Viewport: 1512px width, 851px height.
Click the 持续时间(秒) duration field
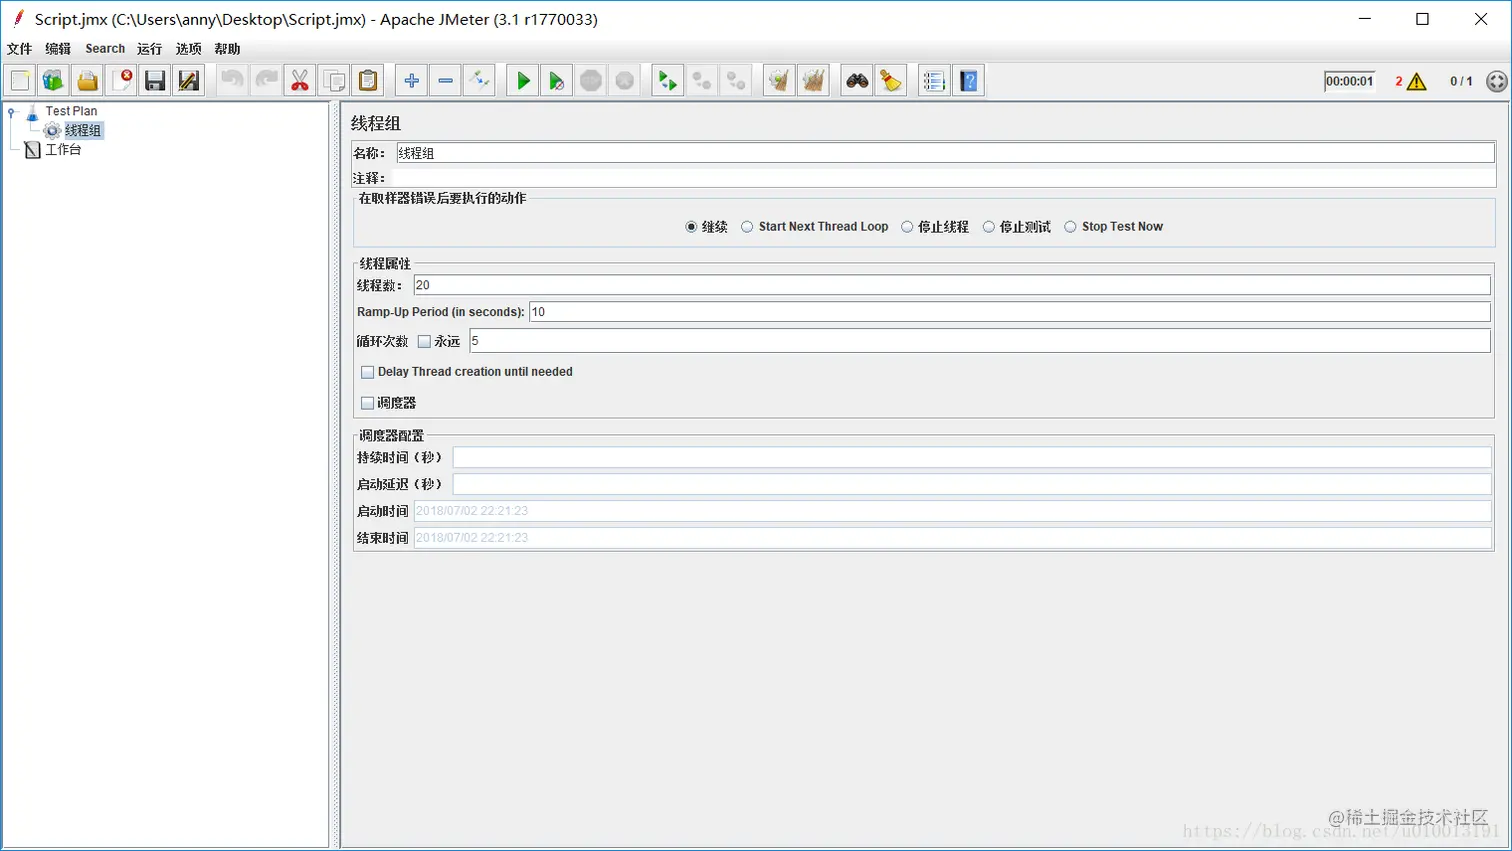pos(972,458)
